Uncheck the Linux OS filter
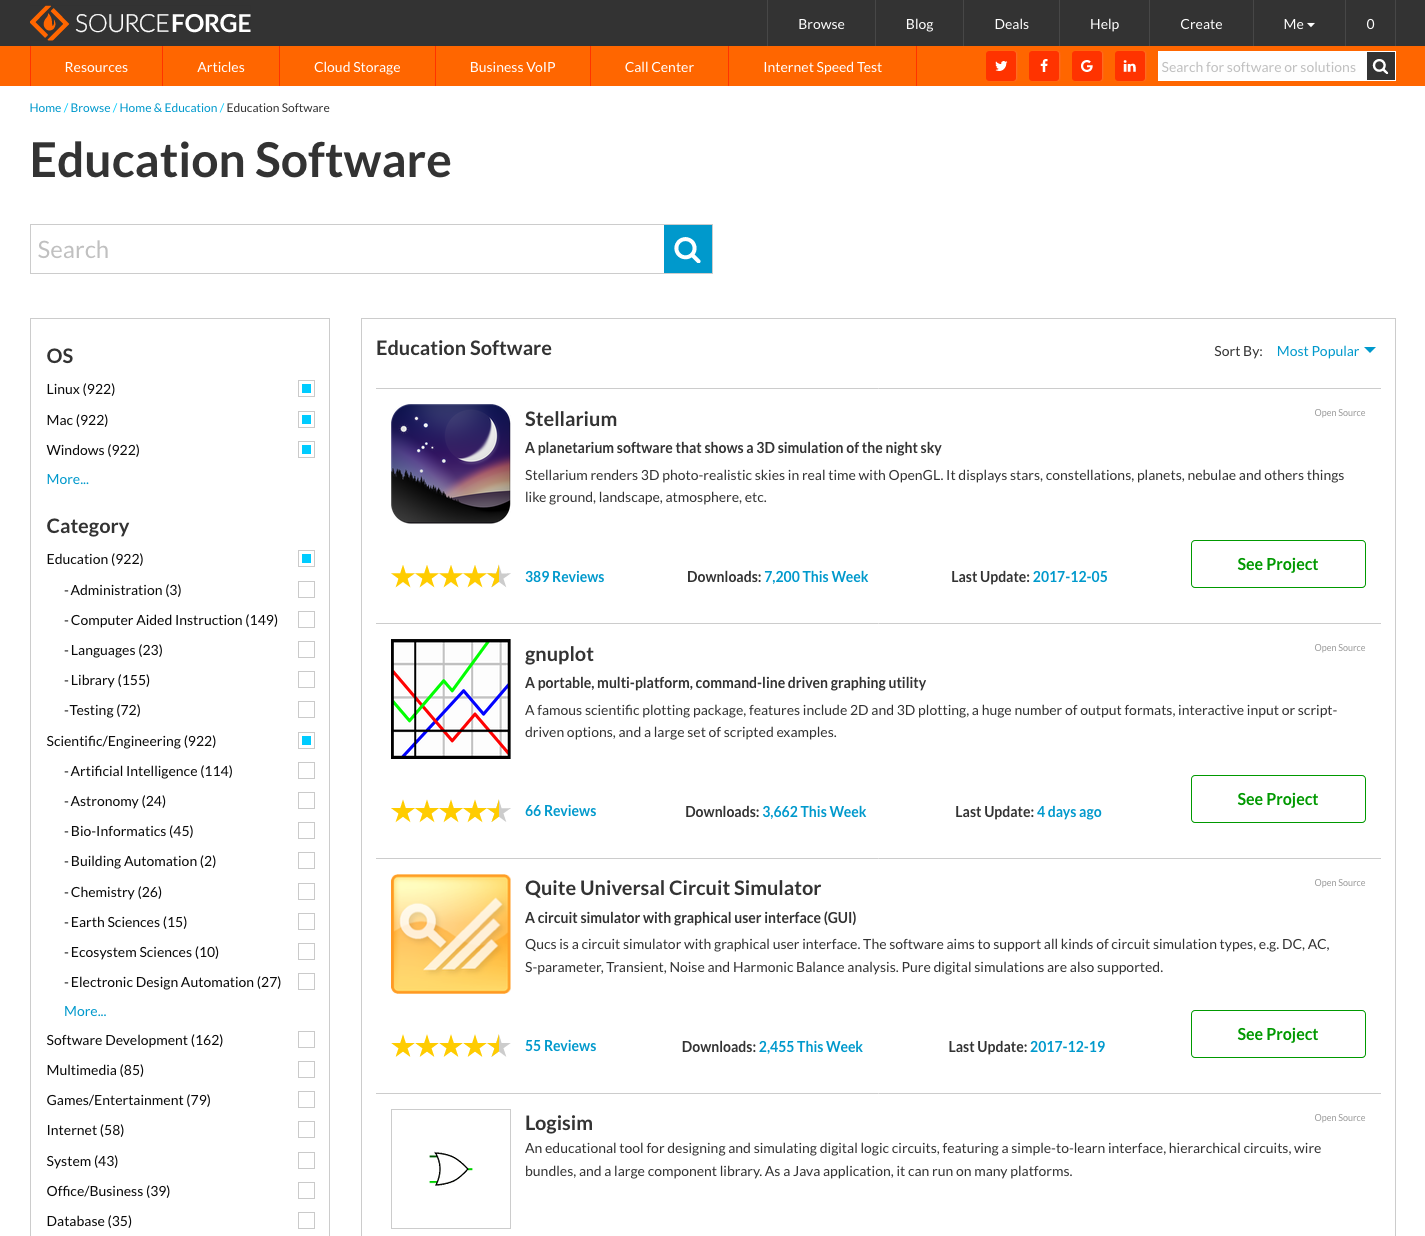 [307, 389]
